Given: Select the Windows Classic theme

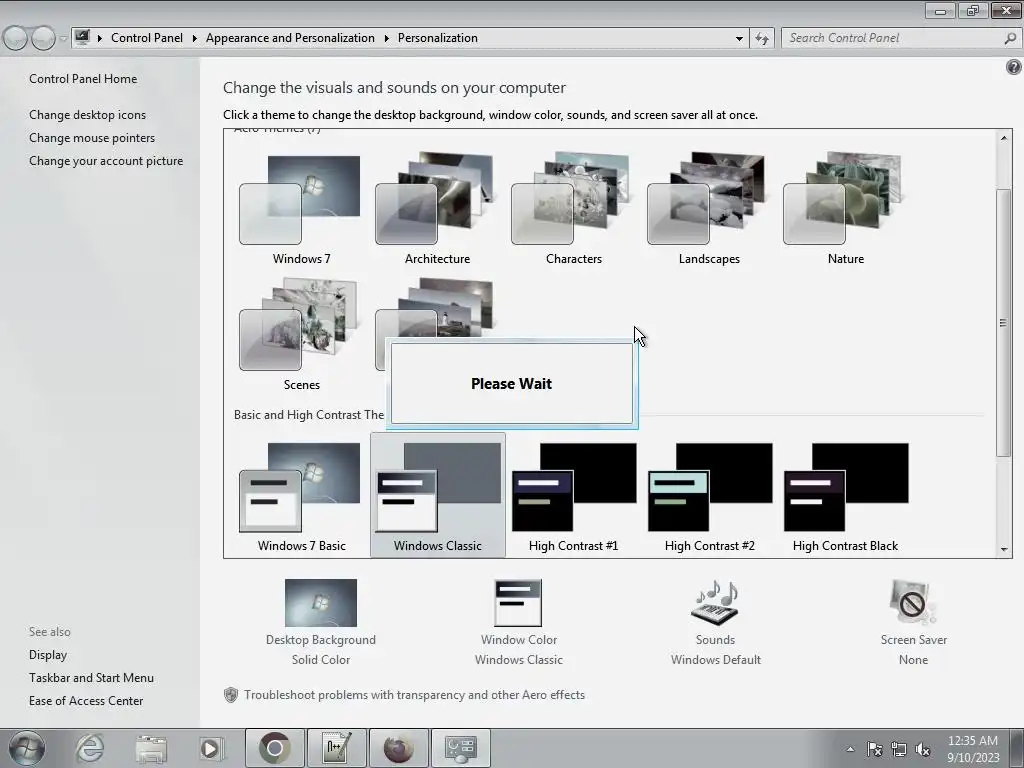Looking at the screenshot, I should 438,496.
